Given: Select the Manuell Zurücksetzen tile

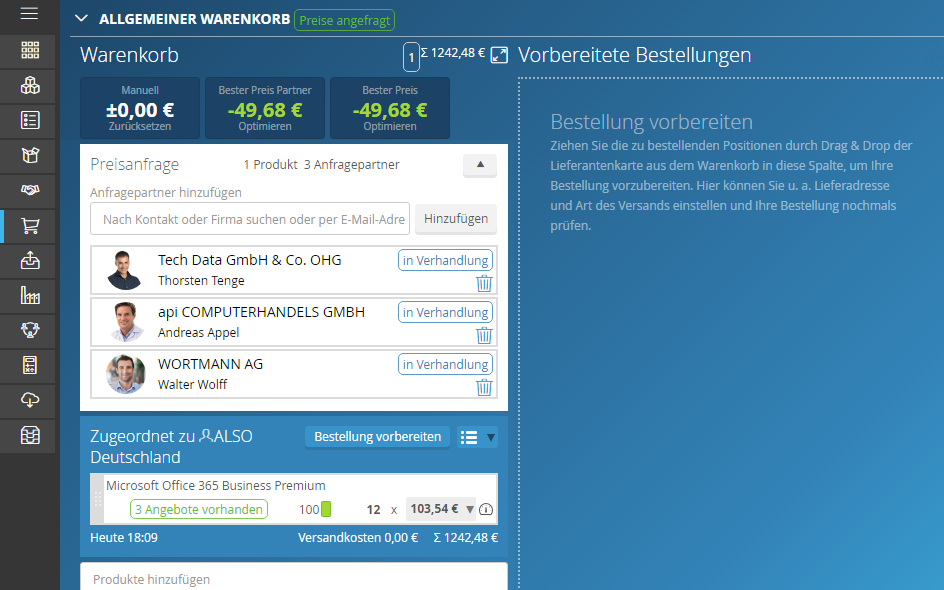Looking at the screenshot, I should coord(140,108).
